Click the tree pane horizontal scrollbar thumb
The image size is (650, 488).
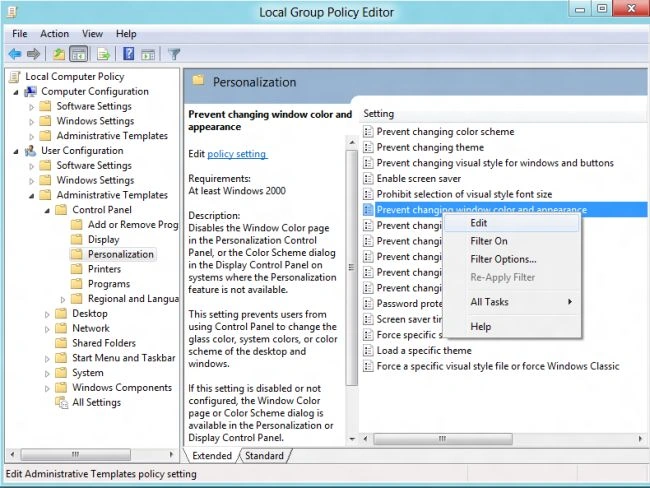point(75,454)
